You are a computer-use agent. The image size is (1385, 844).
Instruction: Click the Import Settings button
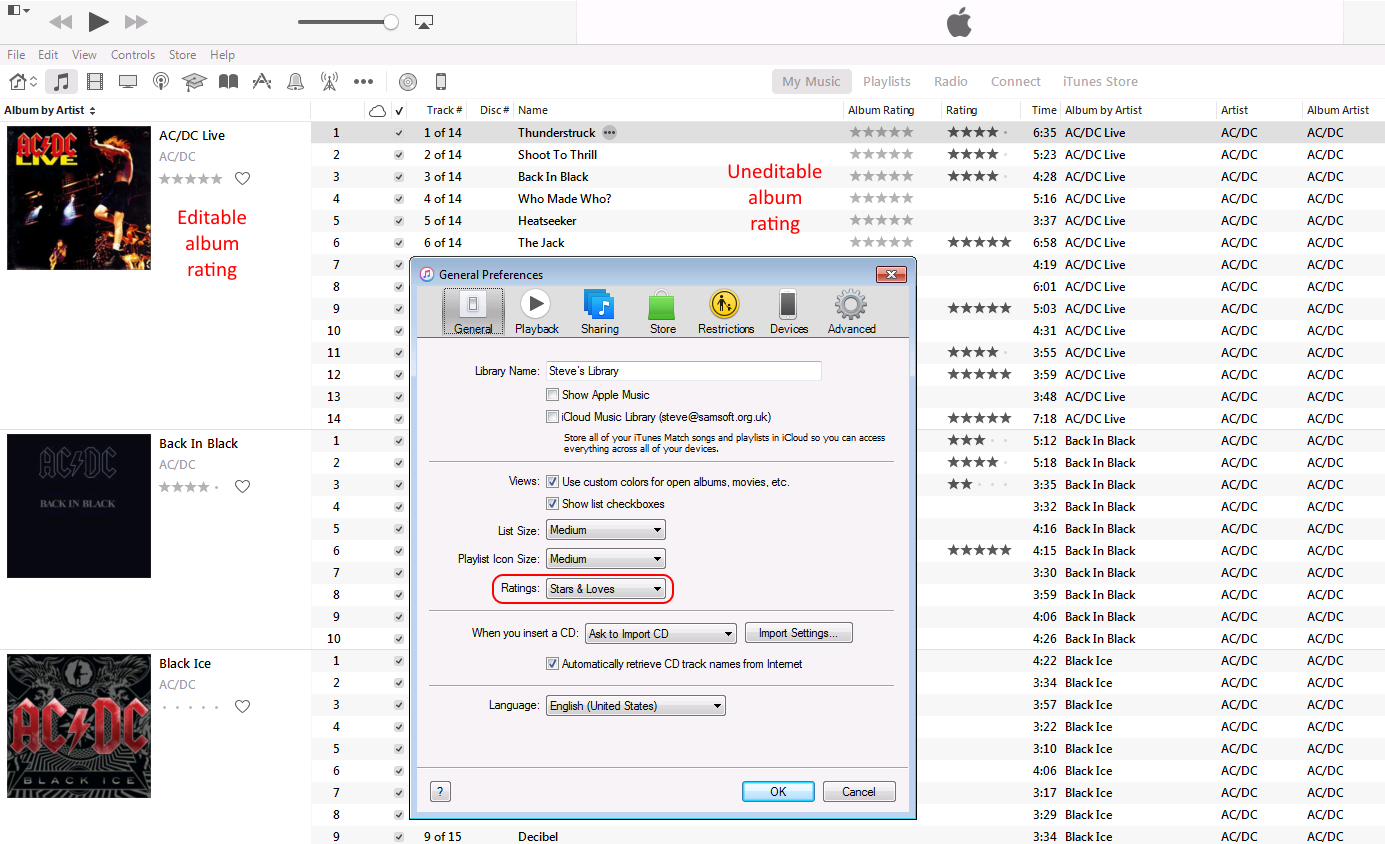point(798,633)
